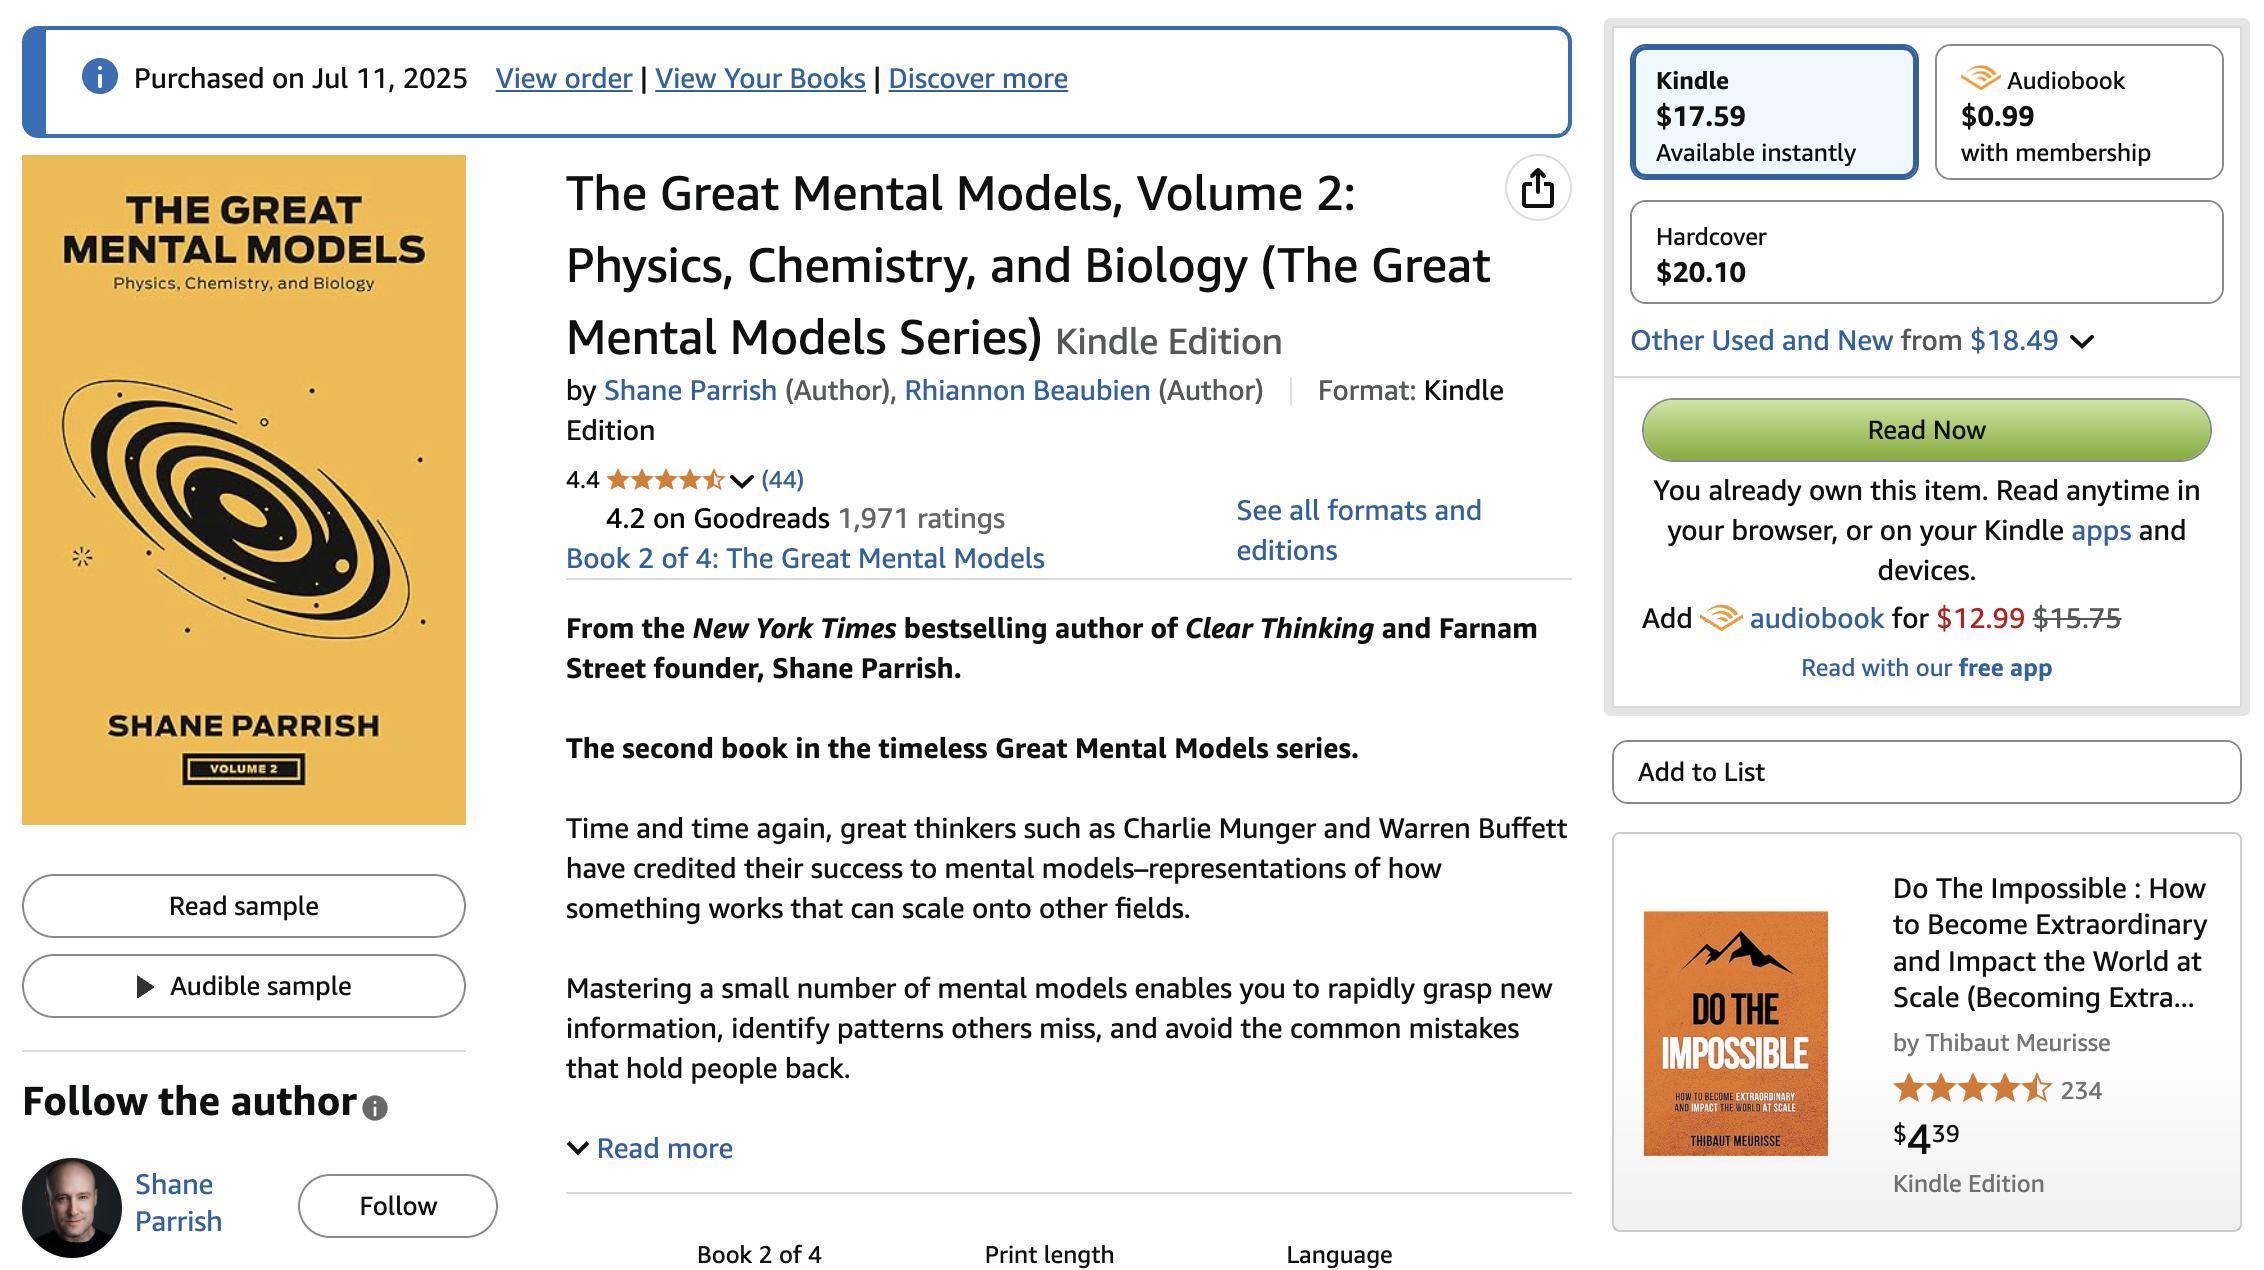
Task: Follow author Shane Parrish
Action: (397, 1206)
